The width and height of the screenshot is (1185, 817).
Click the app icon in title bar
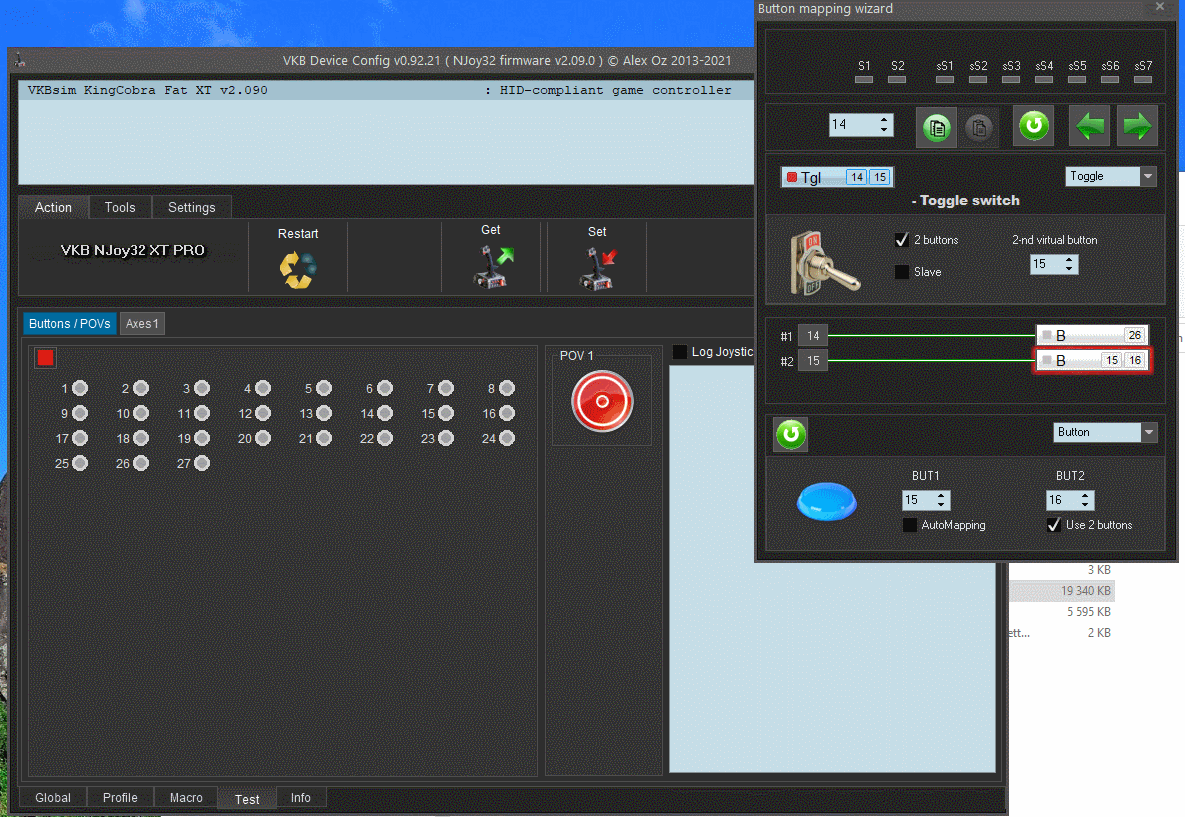click(20, 60)
